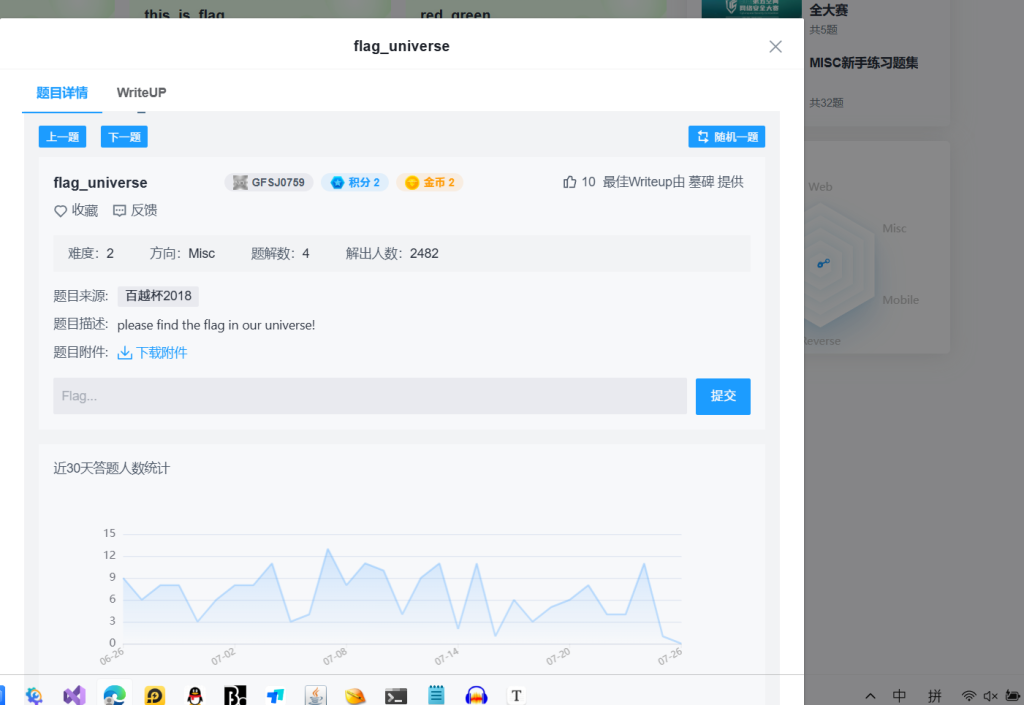The height and width of the screenshot is (705, 1024).
Task: Expand the system tray hidden icons chevron
Action: tap(870, 696)
